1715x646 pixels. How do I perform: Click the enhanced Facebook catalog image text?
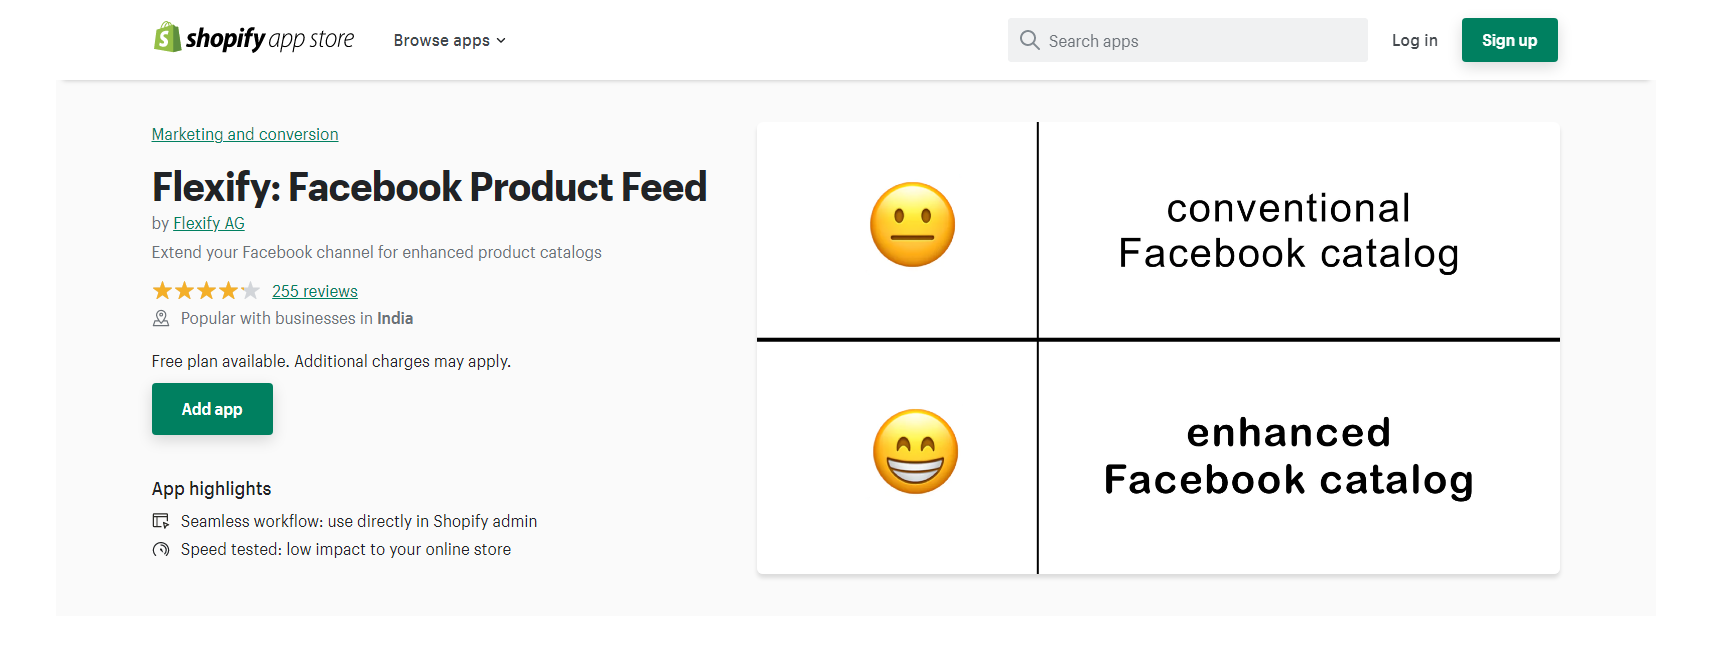1288,456
